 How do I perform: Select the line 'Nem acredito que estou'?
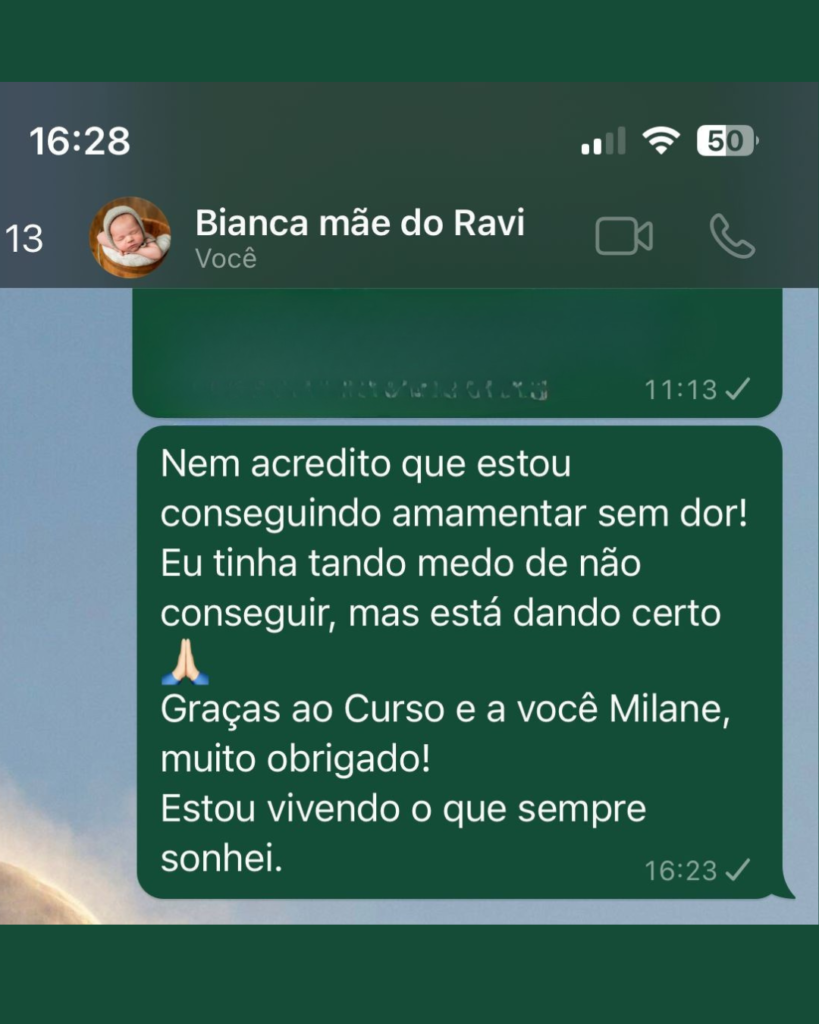coord(366,464)
